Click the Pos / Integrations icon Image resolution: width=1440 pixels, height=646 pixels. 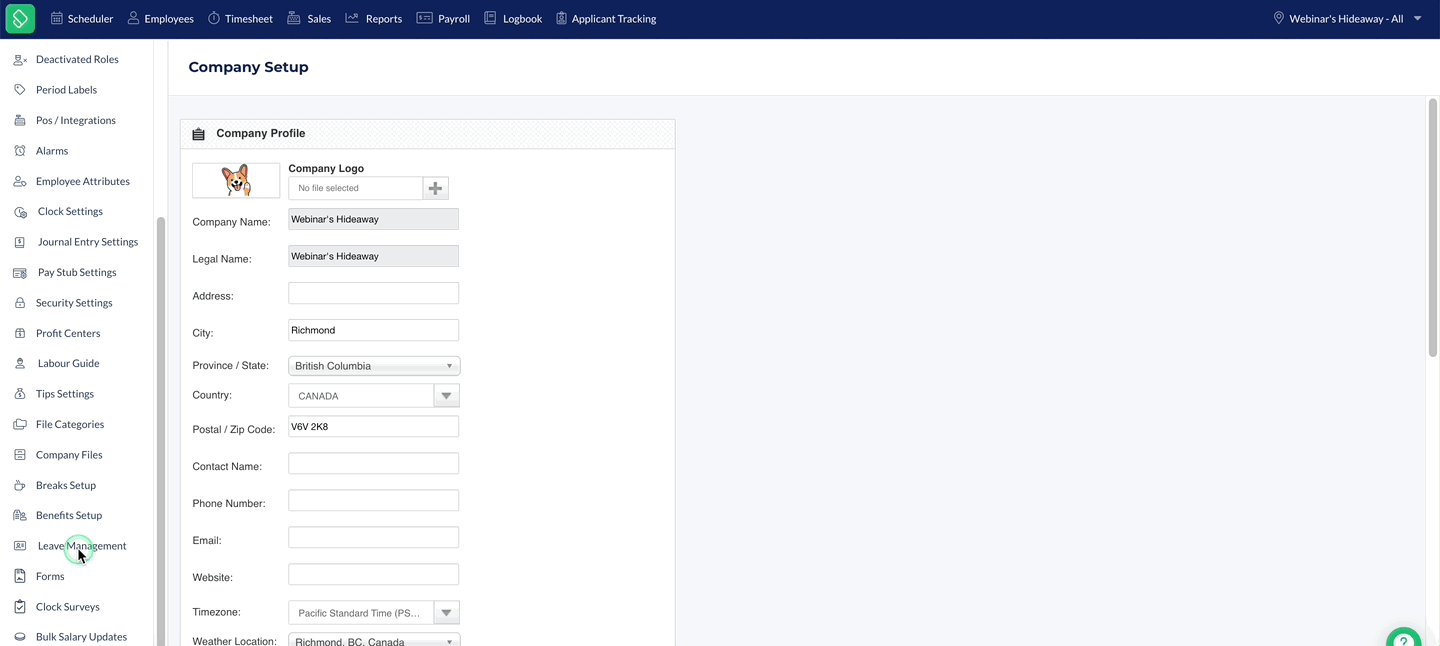[x=20, y=120]
